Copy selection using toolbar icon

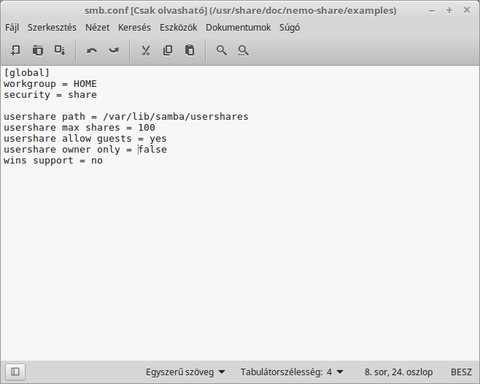(168, 50)
